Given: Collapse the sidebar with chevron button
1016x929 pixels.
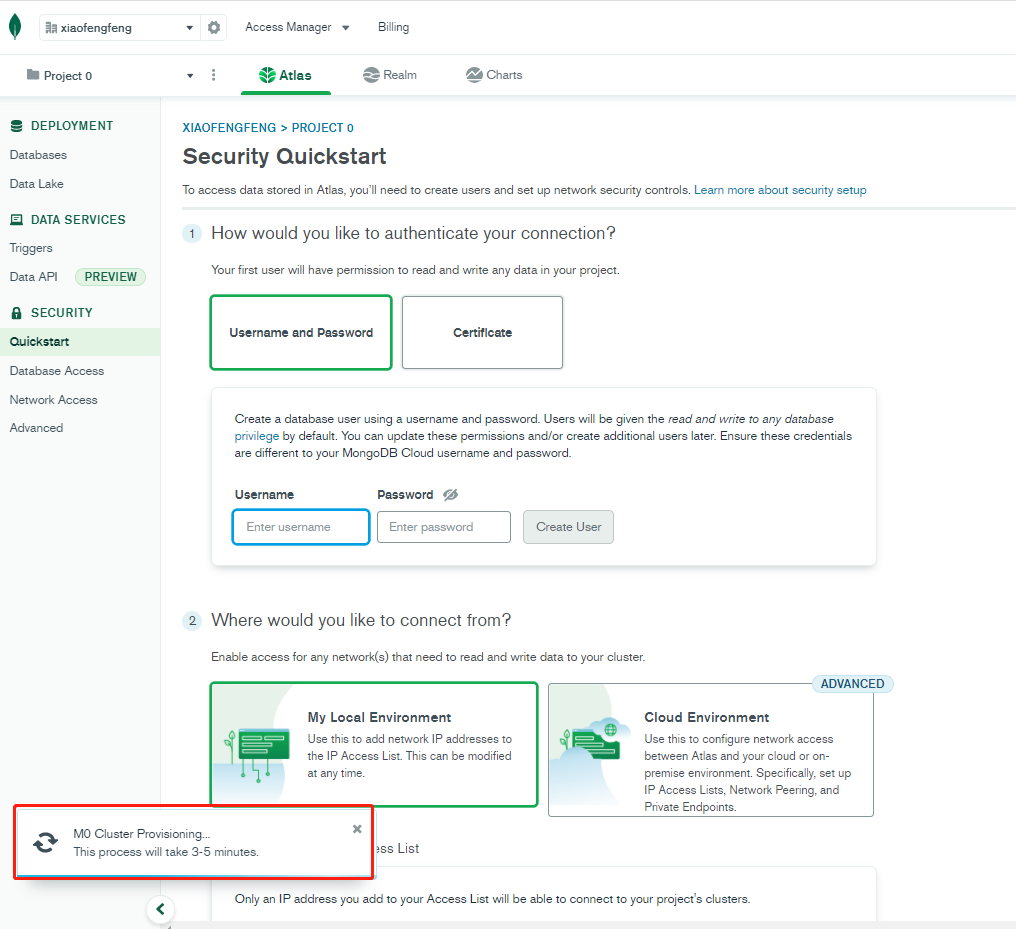Looking at the screenshot, I should tap(160, 909).
